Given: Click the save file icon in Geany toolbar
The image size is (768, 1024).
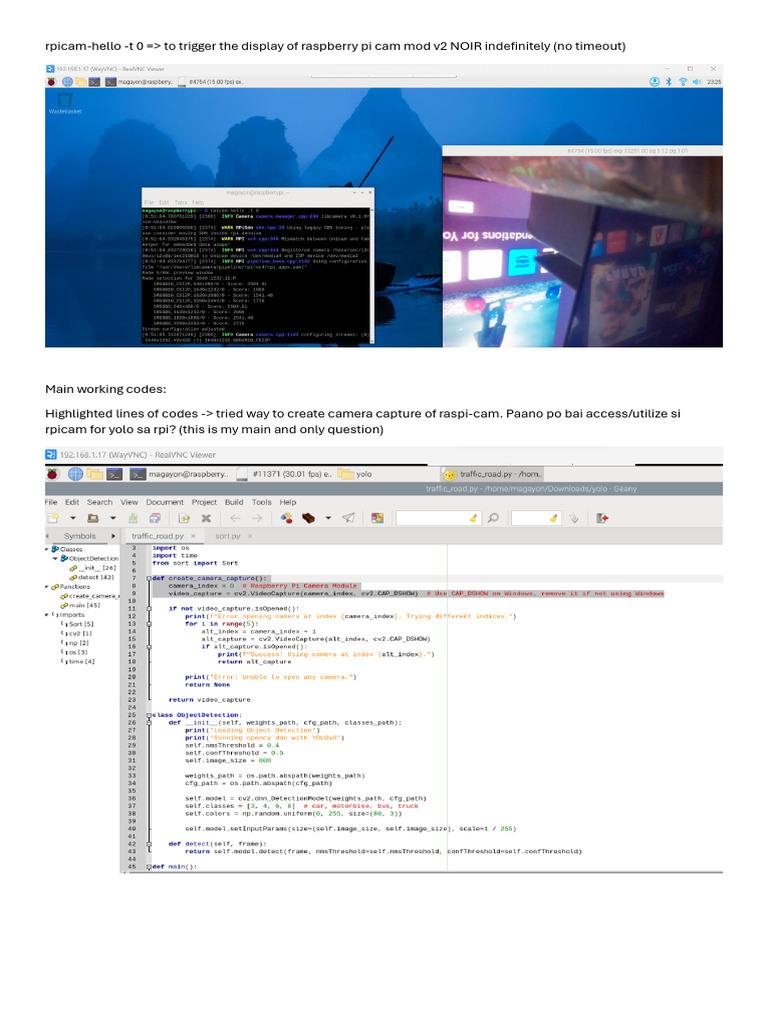Looking at the screenshot, I should click(133, 518).
